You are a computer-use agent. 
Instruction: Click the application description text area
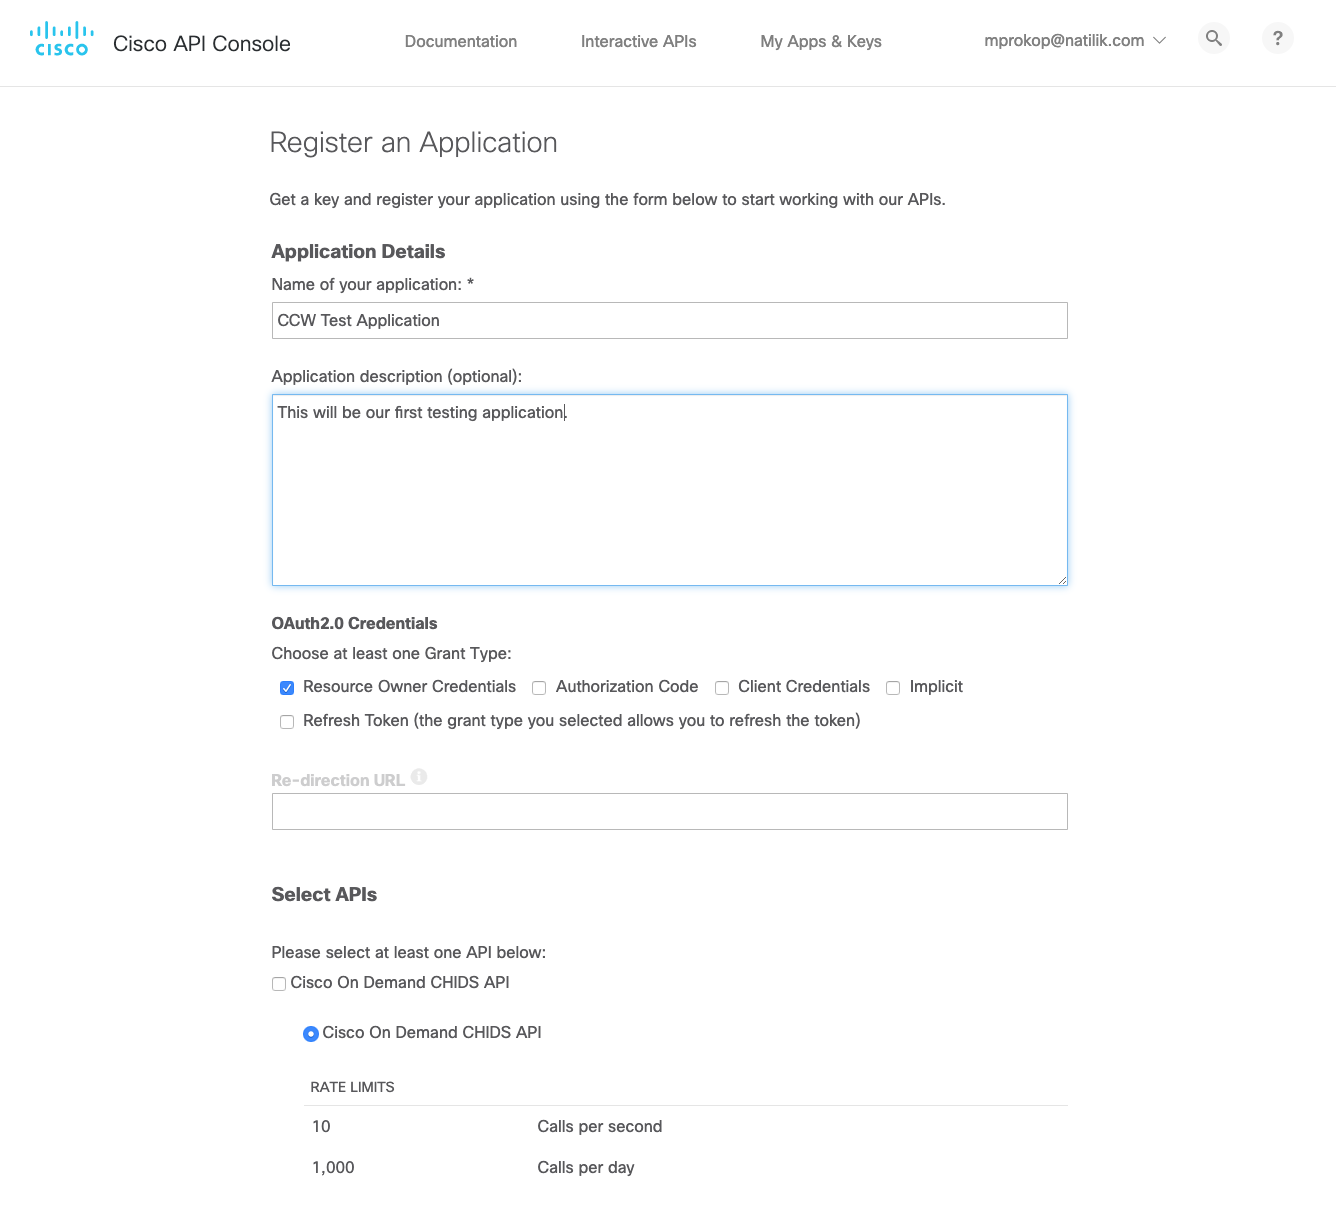[x=669, y=490]
